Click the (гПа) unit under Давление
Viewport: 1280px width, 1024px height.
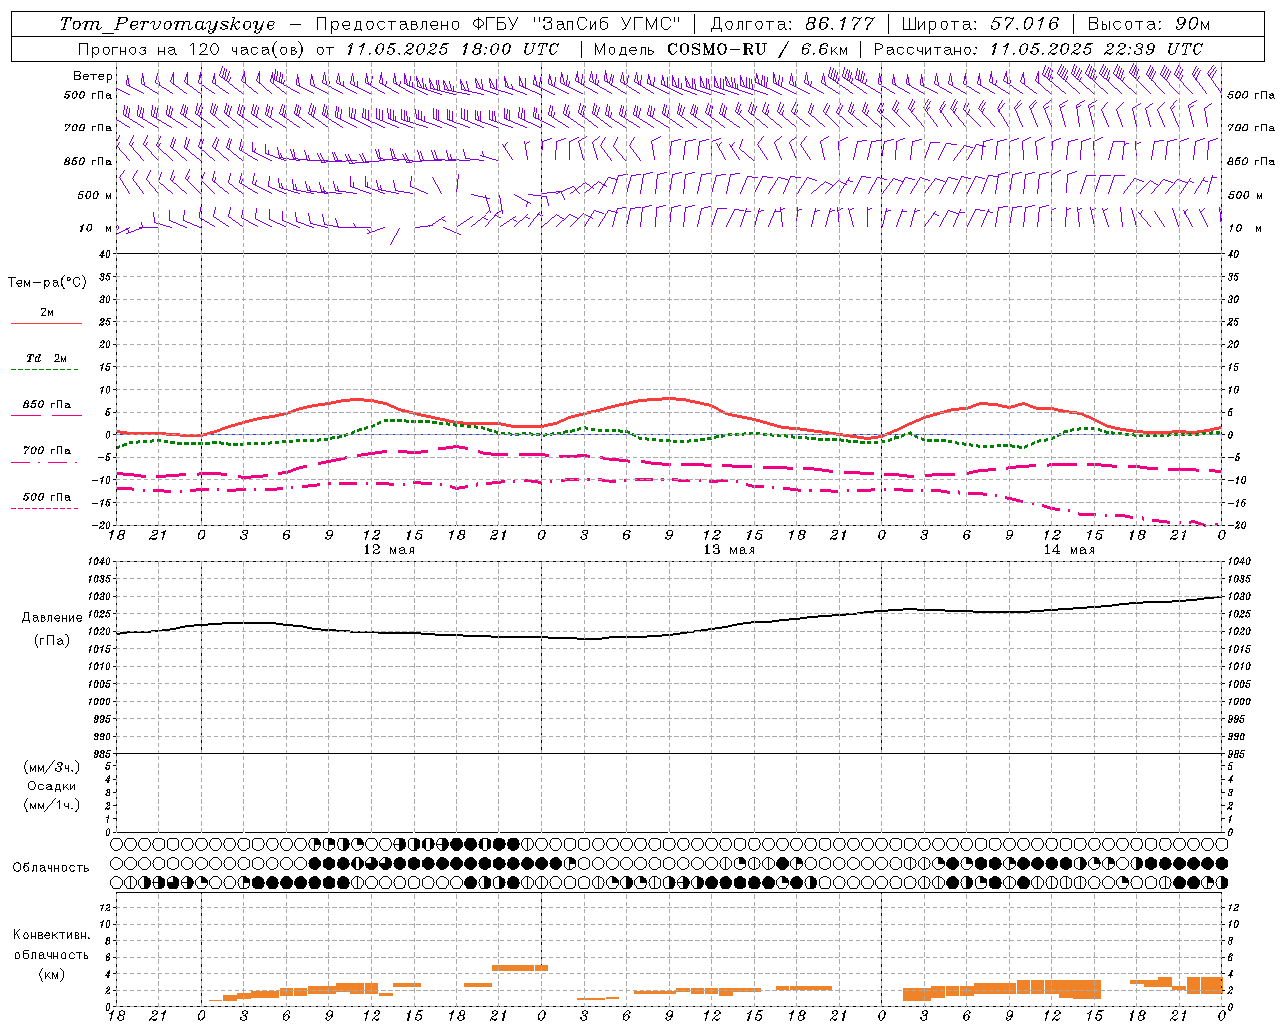pyautogui.click(x=51, y=640)
